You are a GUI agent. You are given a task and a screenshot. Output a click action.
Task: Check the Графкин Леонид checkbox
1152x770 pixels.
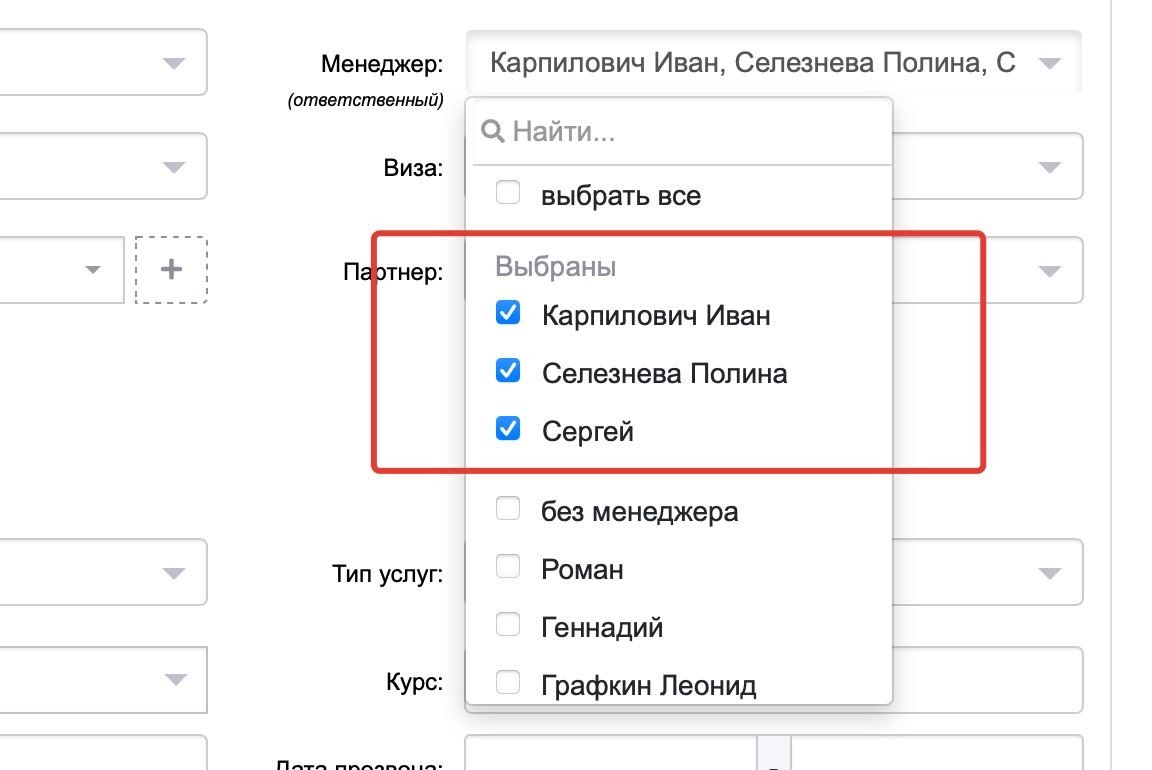tap(508, 684)
